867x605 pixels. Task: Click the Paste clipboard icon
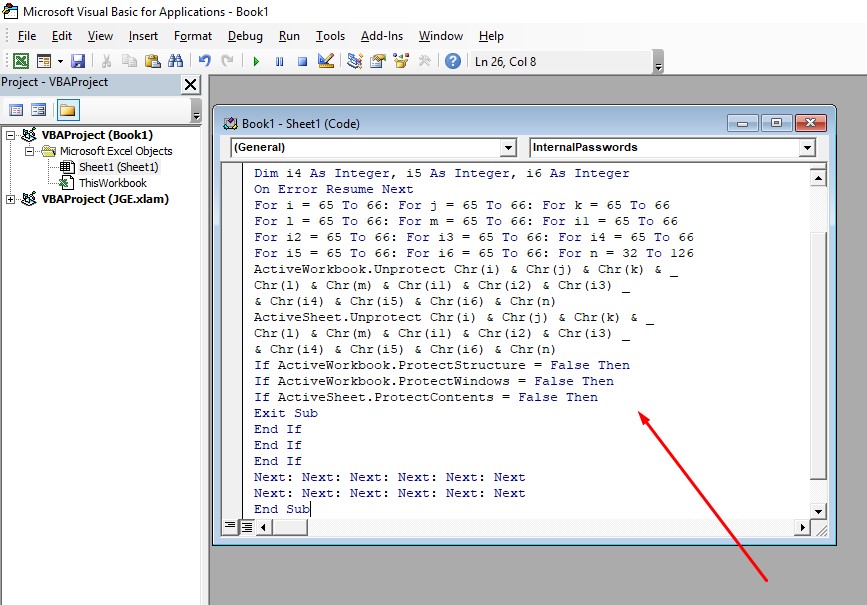(x=153, y=61)
